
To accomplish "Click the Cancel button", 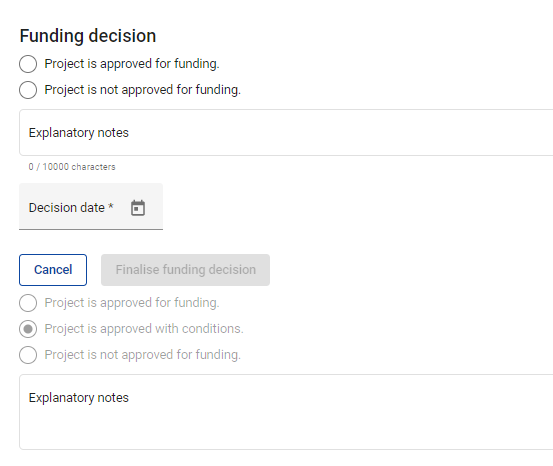I will click(53, 270).
